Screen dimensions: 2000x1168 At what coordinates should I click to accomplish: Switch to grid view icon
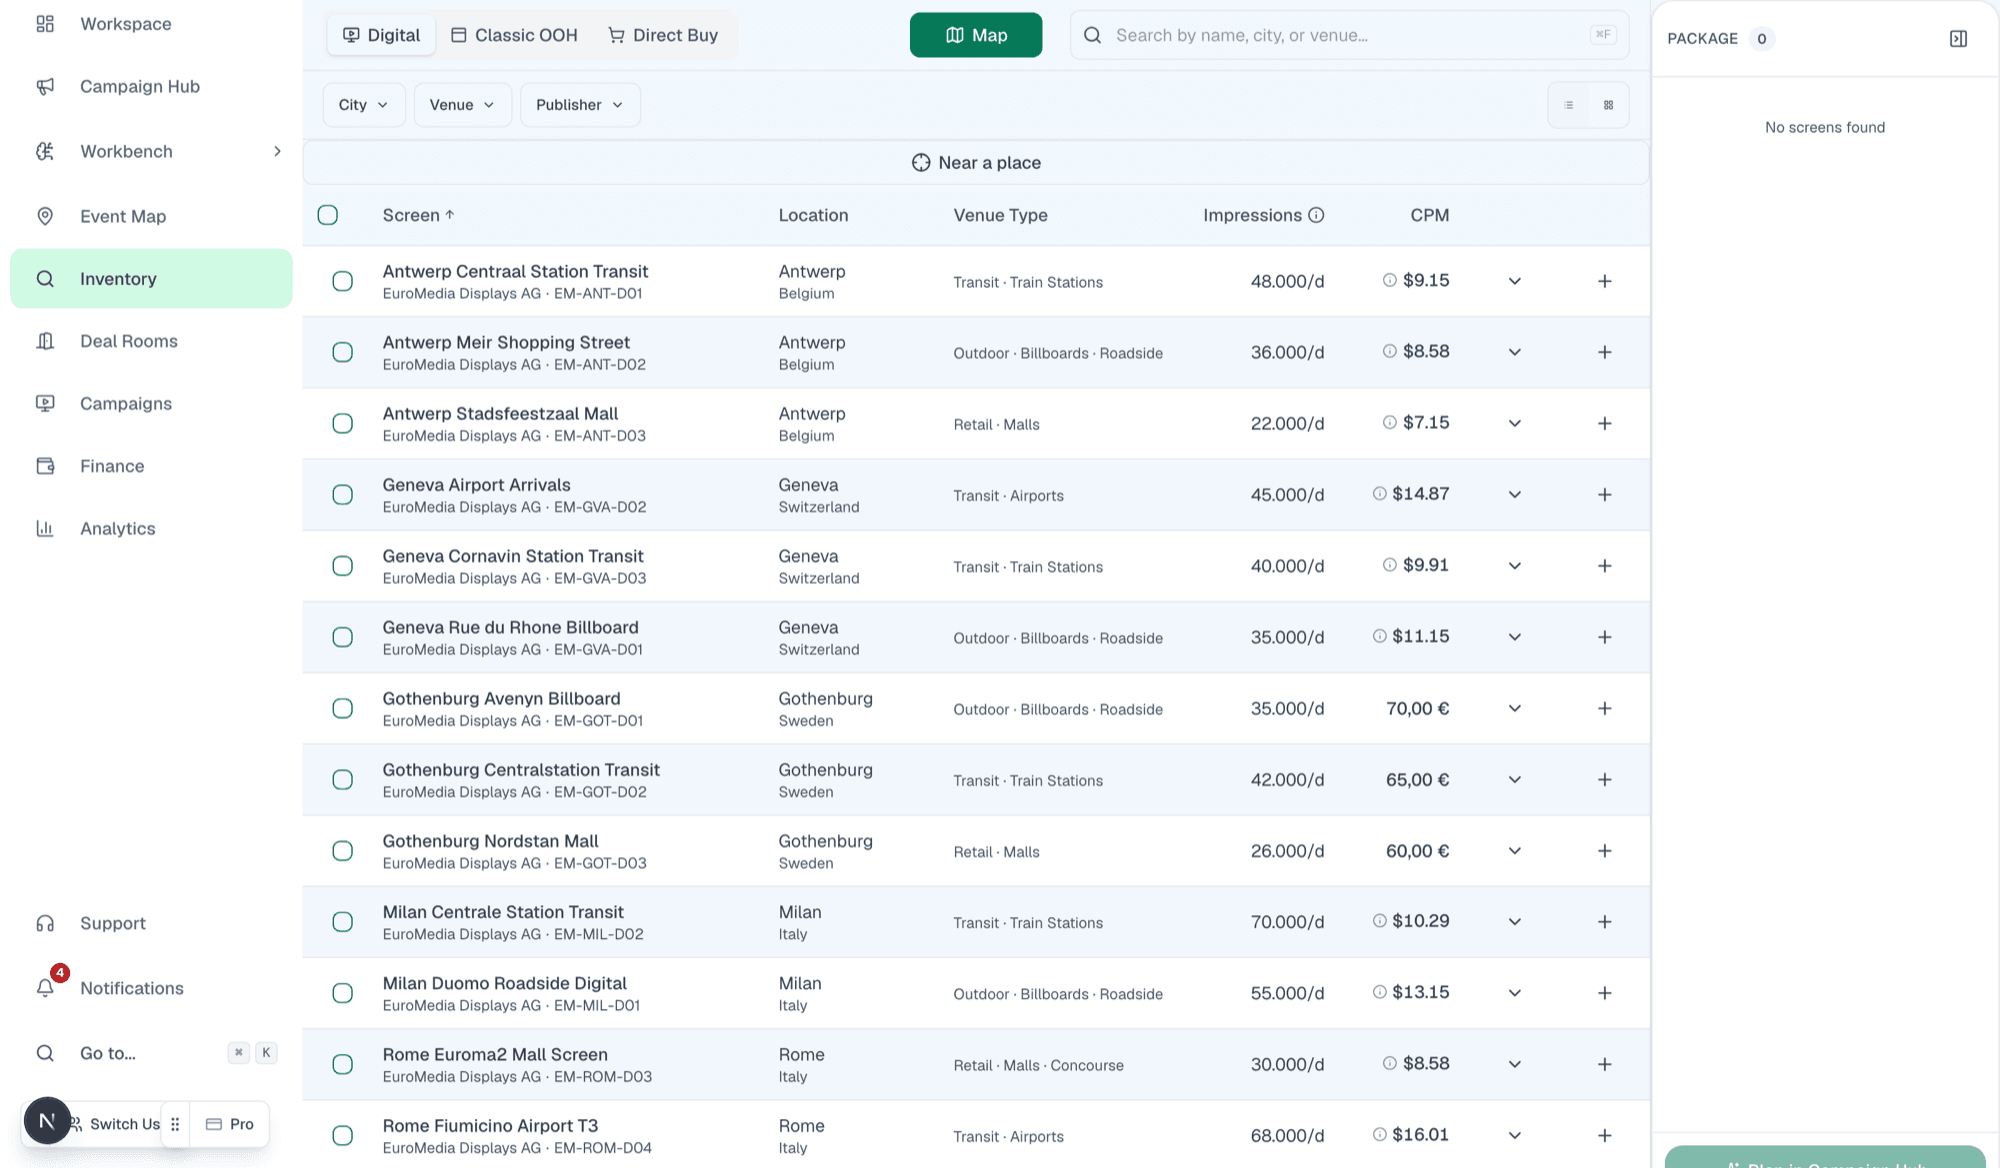(1609, 105)
